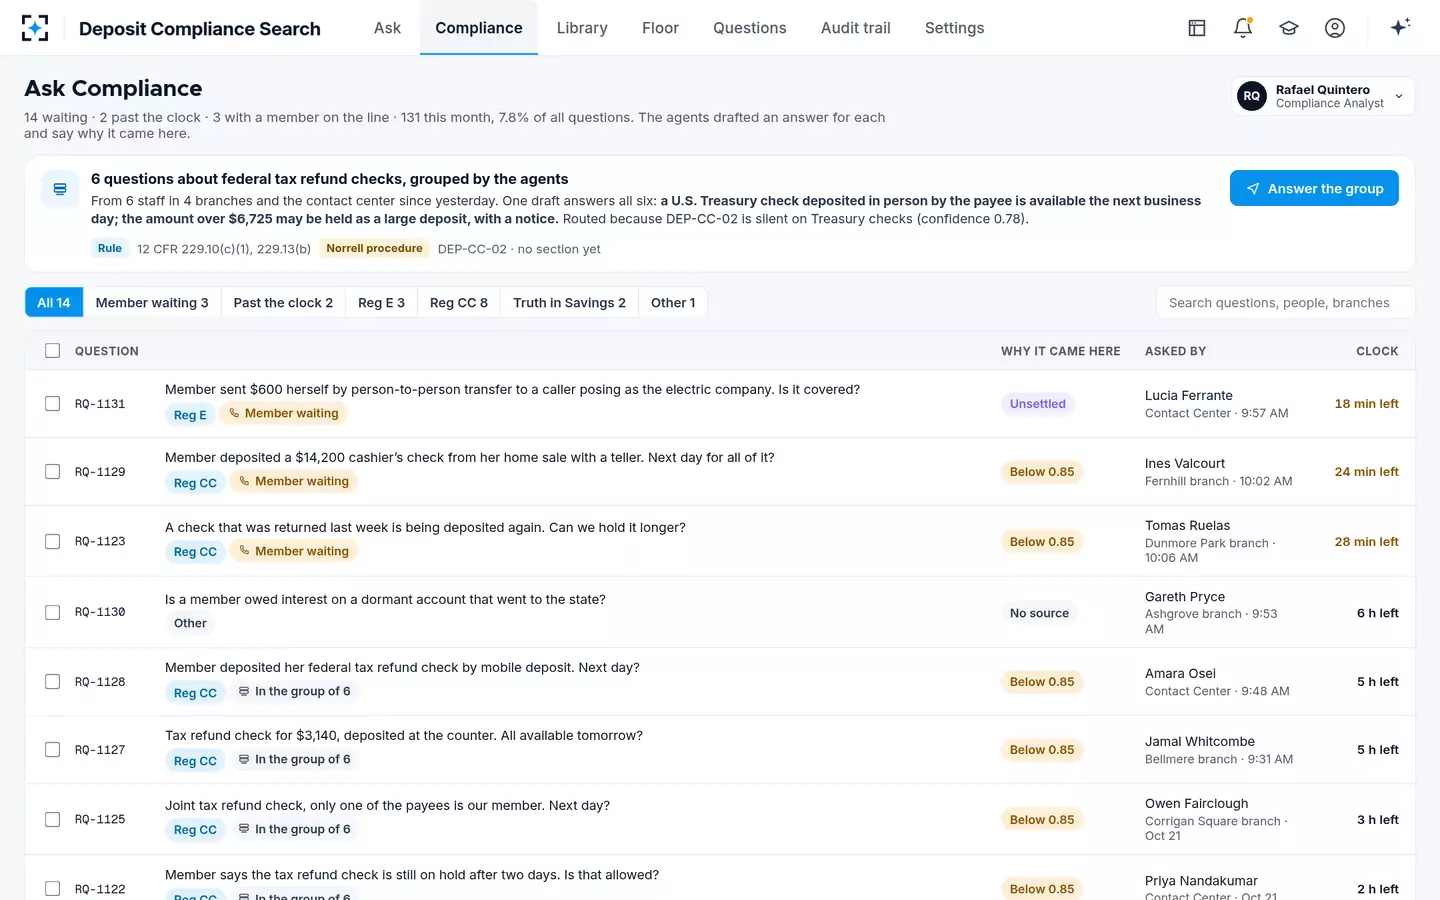Filter by Past the clock 2

coord(283,303)
